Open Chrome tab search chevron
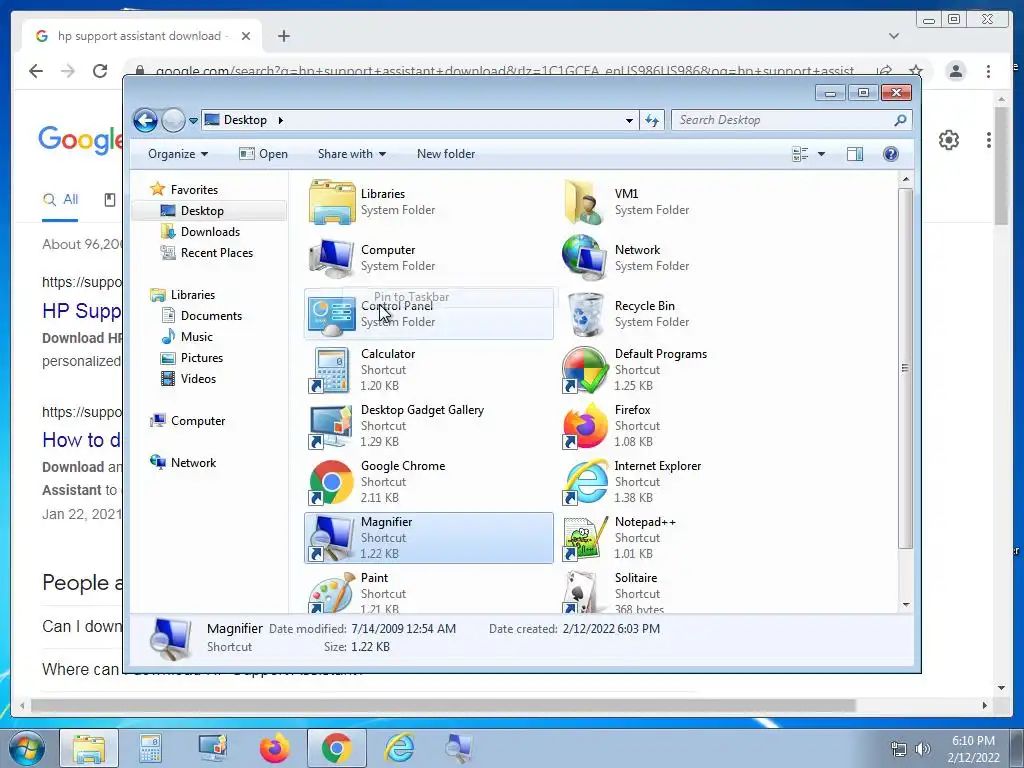1024x768 pixels. pos(894,36)
